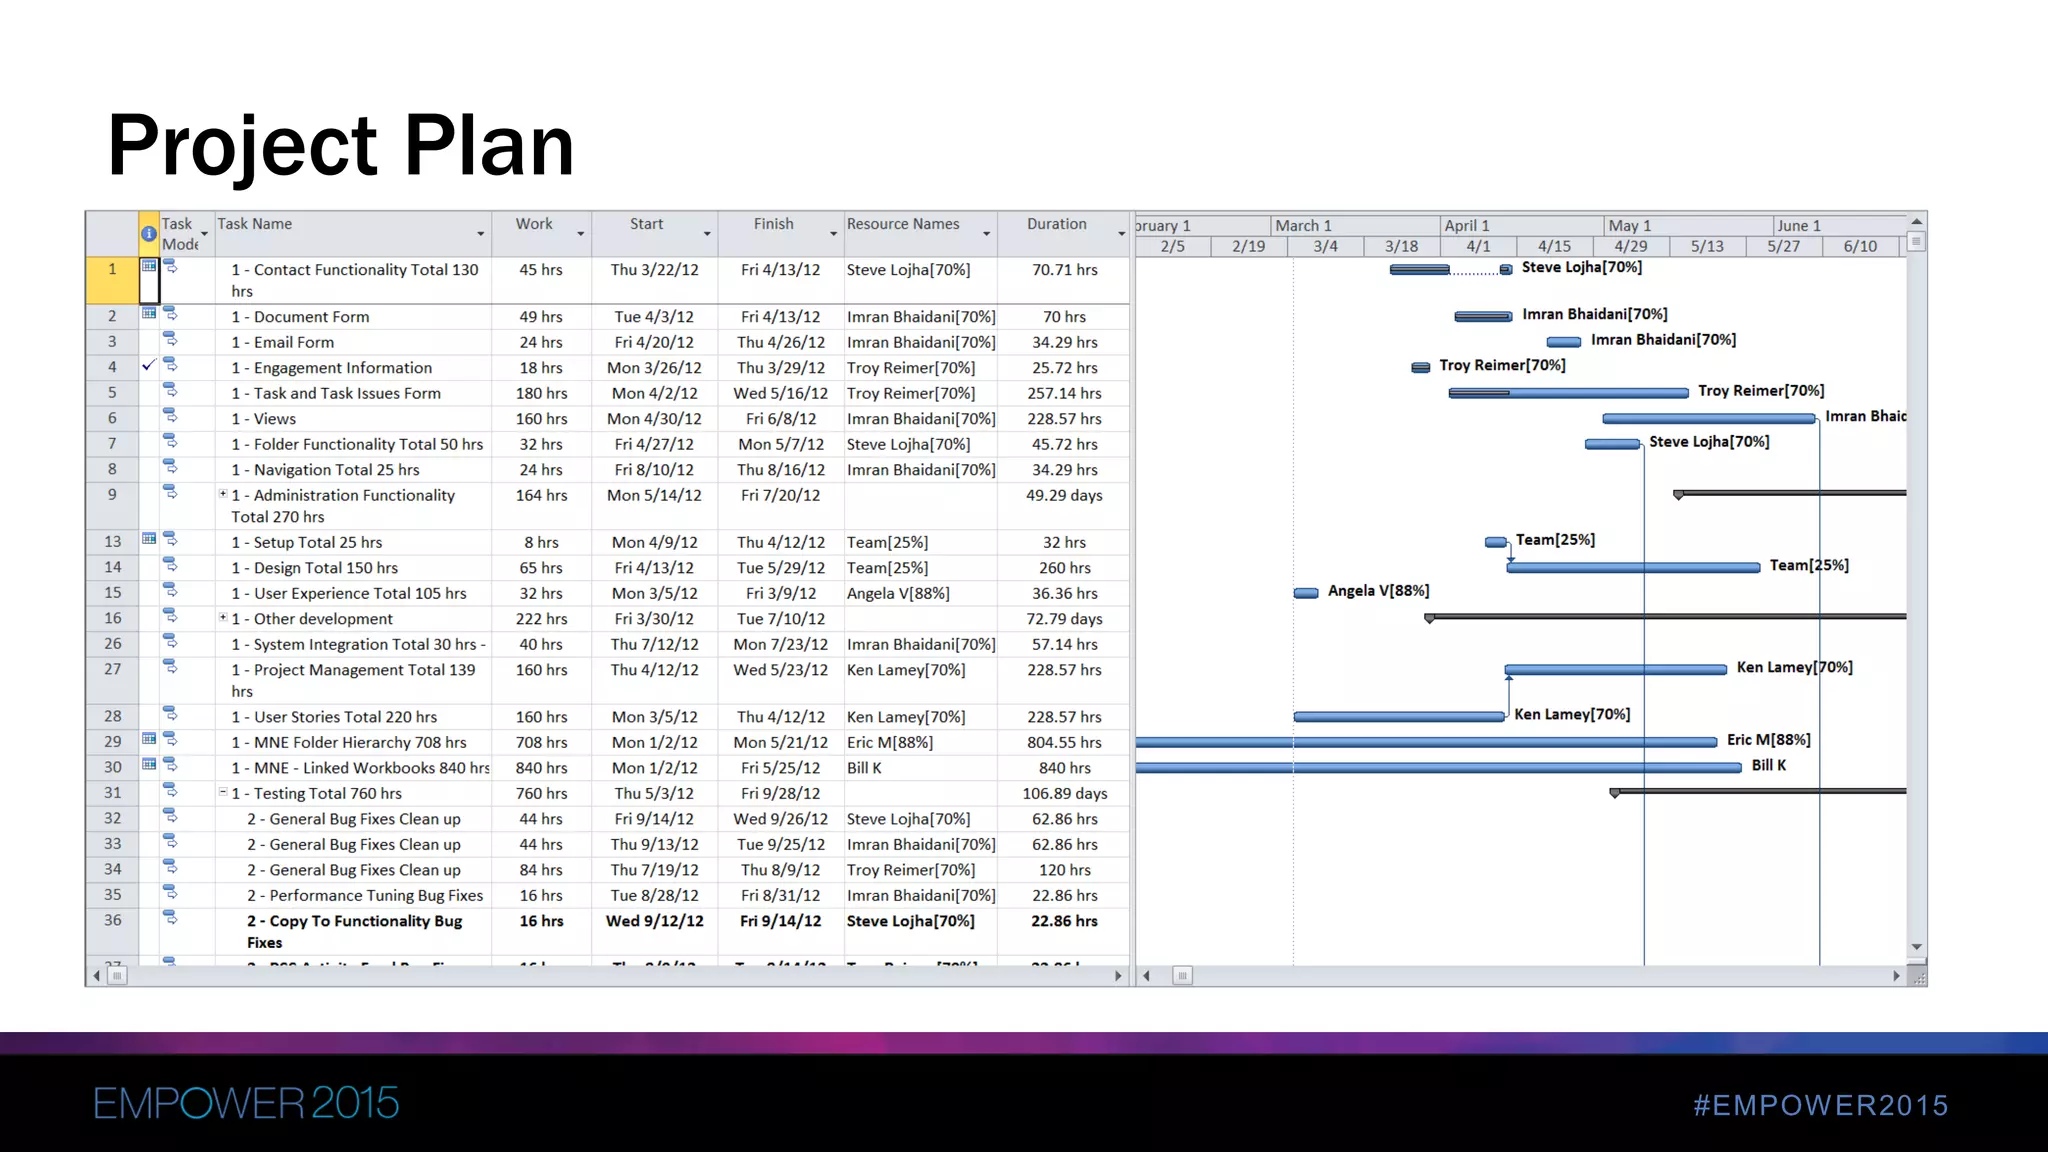The width and height of the screenshot is (2048, 1152).
Task: Click the Gantt vertical scrollbar up arrow
Action: point(1916,221)
